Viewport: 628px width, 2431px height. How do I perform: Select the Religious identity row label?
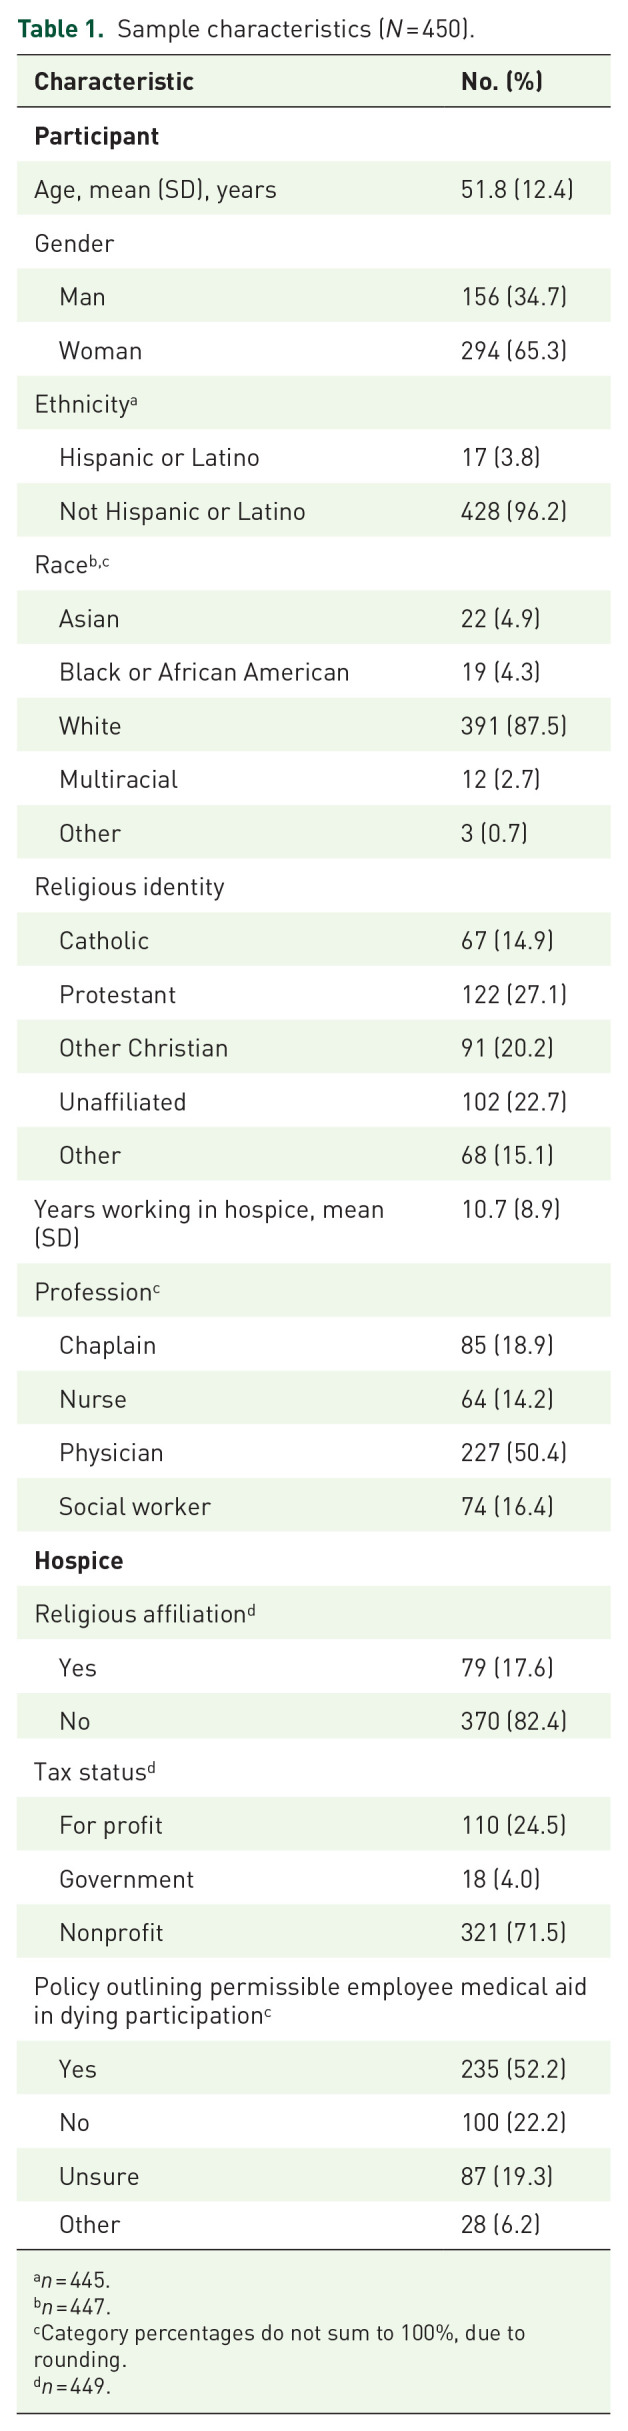[x=130, y=887]
